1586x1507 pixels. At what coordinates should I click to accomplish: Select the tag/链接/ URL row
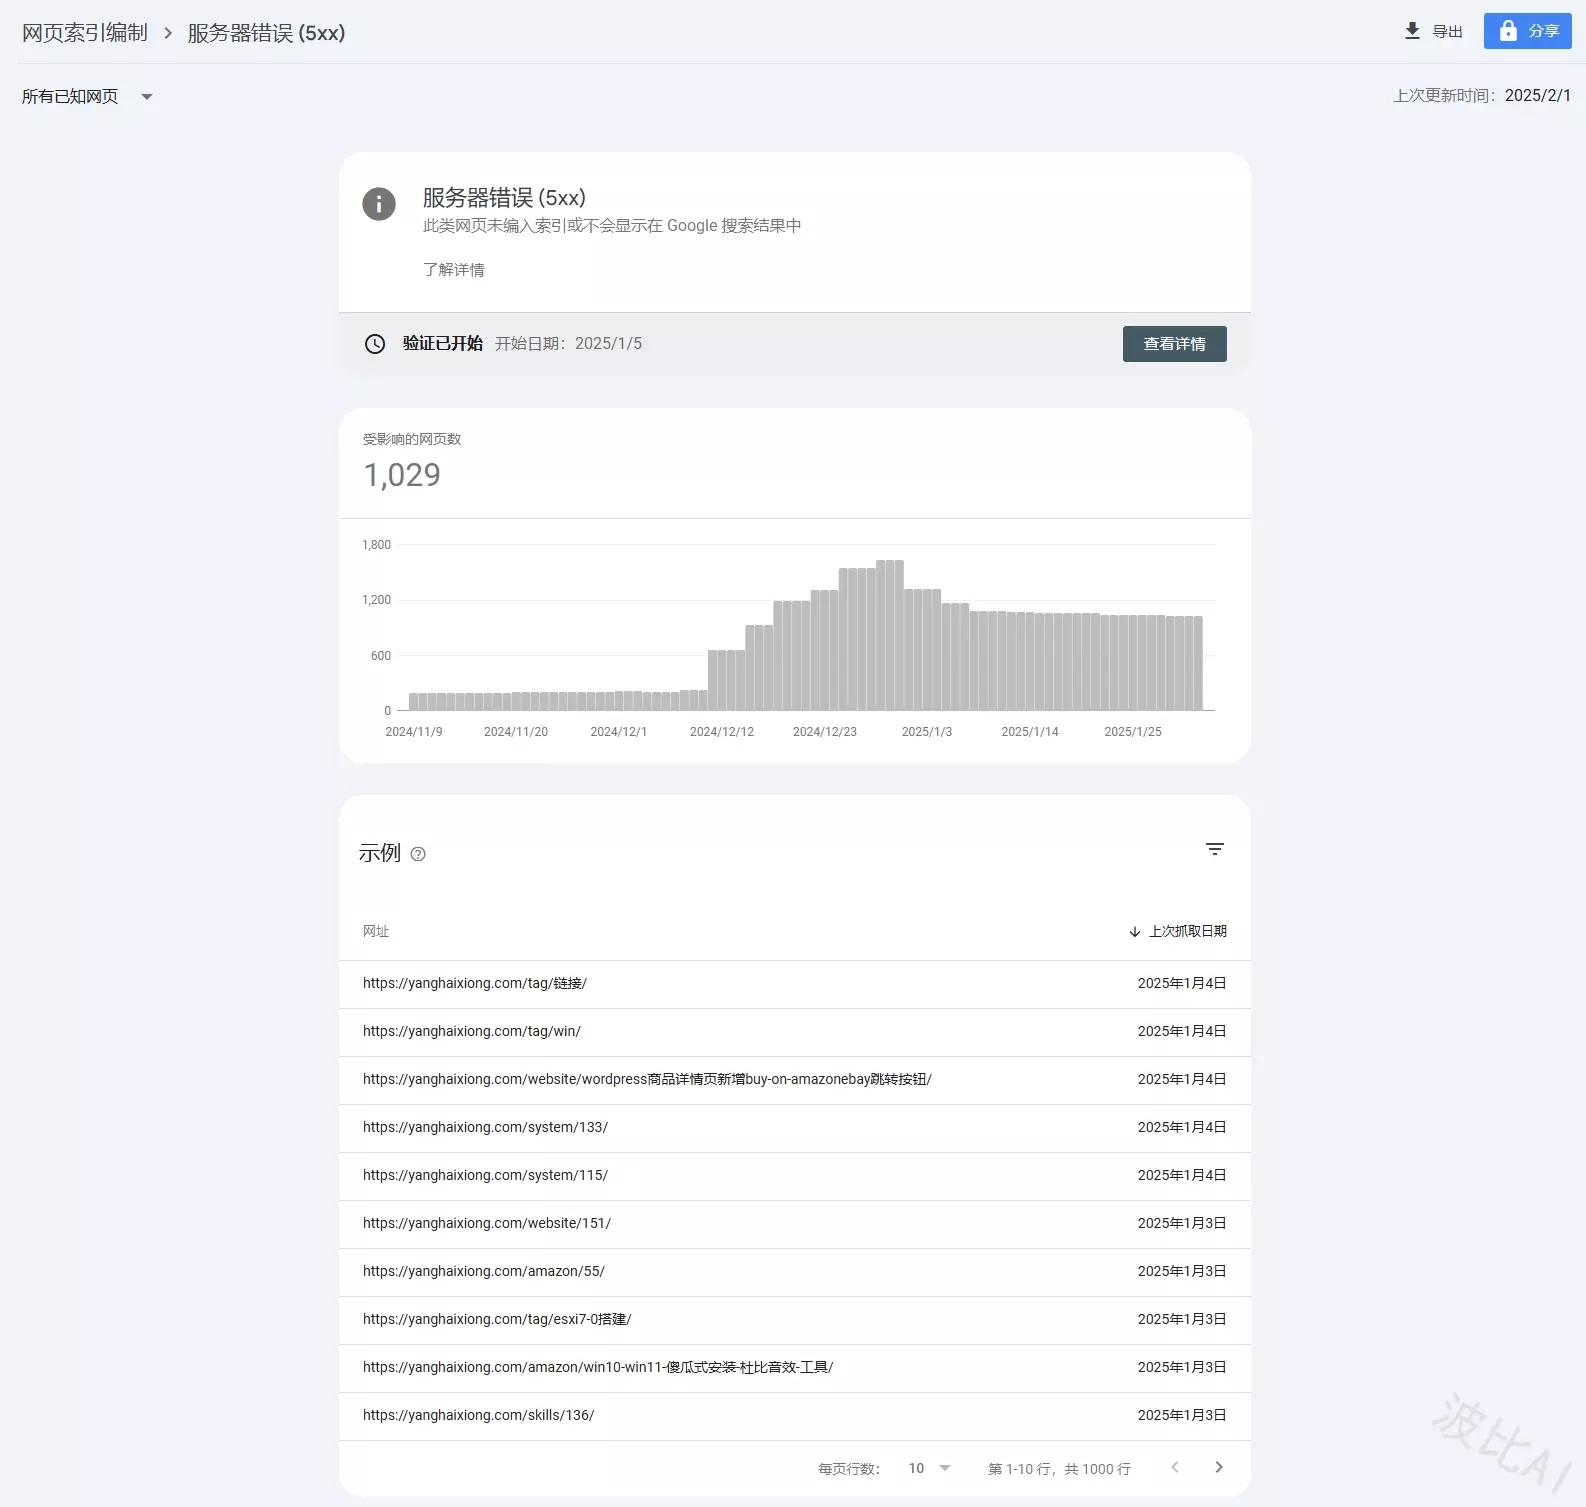(x=795, y=984)
